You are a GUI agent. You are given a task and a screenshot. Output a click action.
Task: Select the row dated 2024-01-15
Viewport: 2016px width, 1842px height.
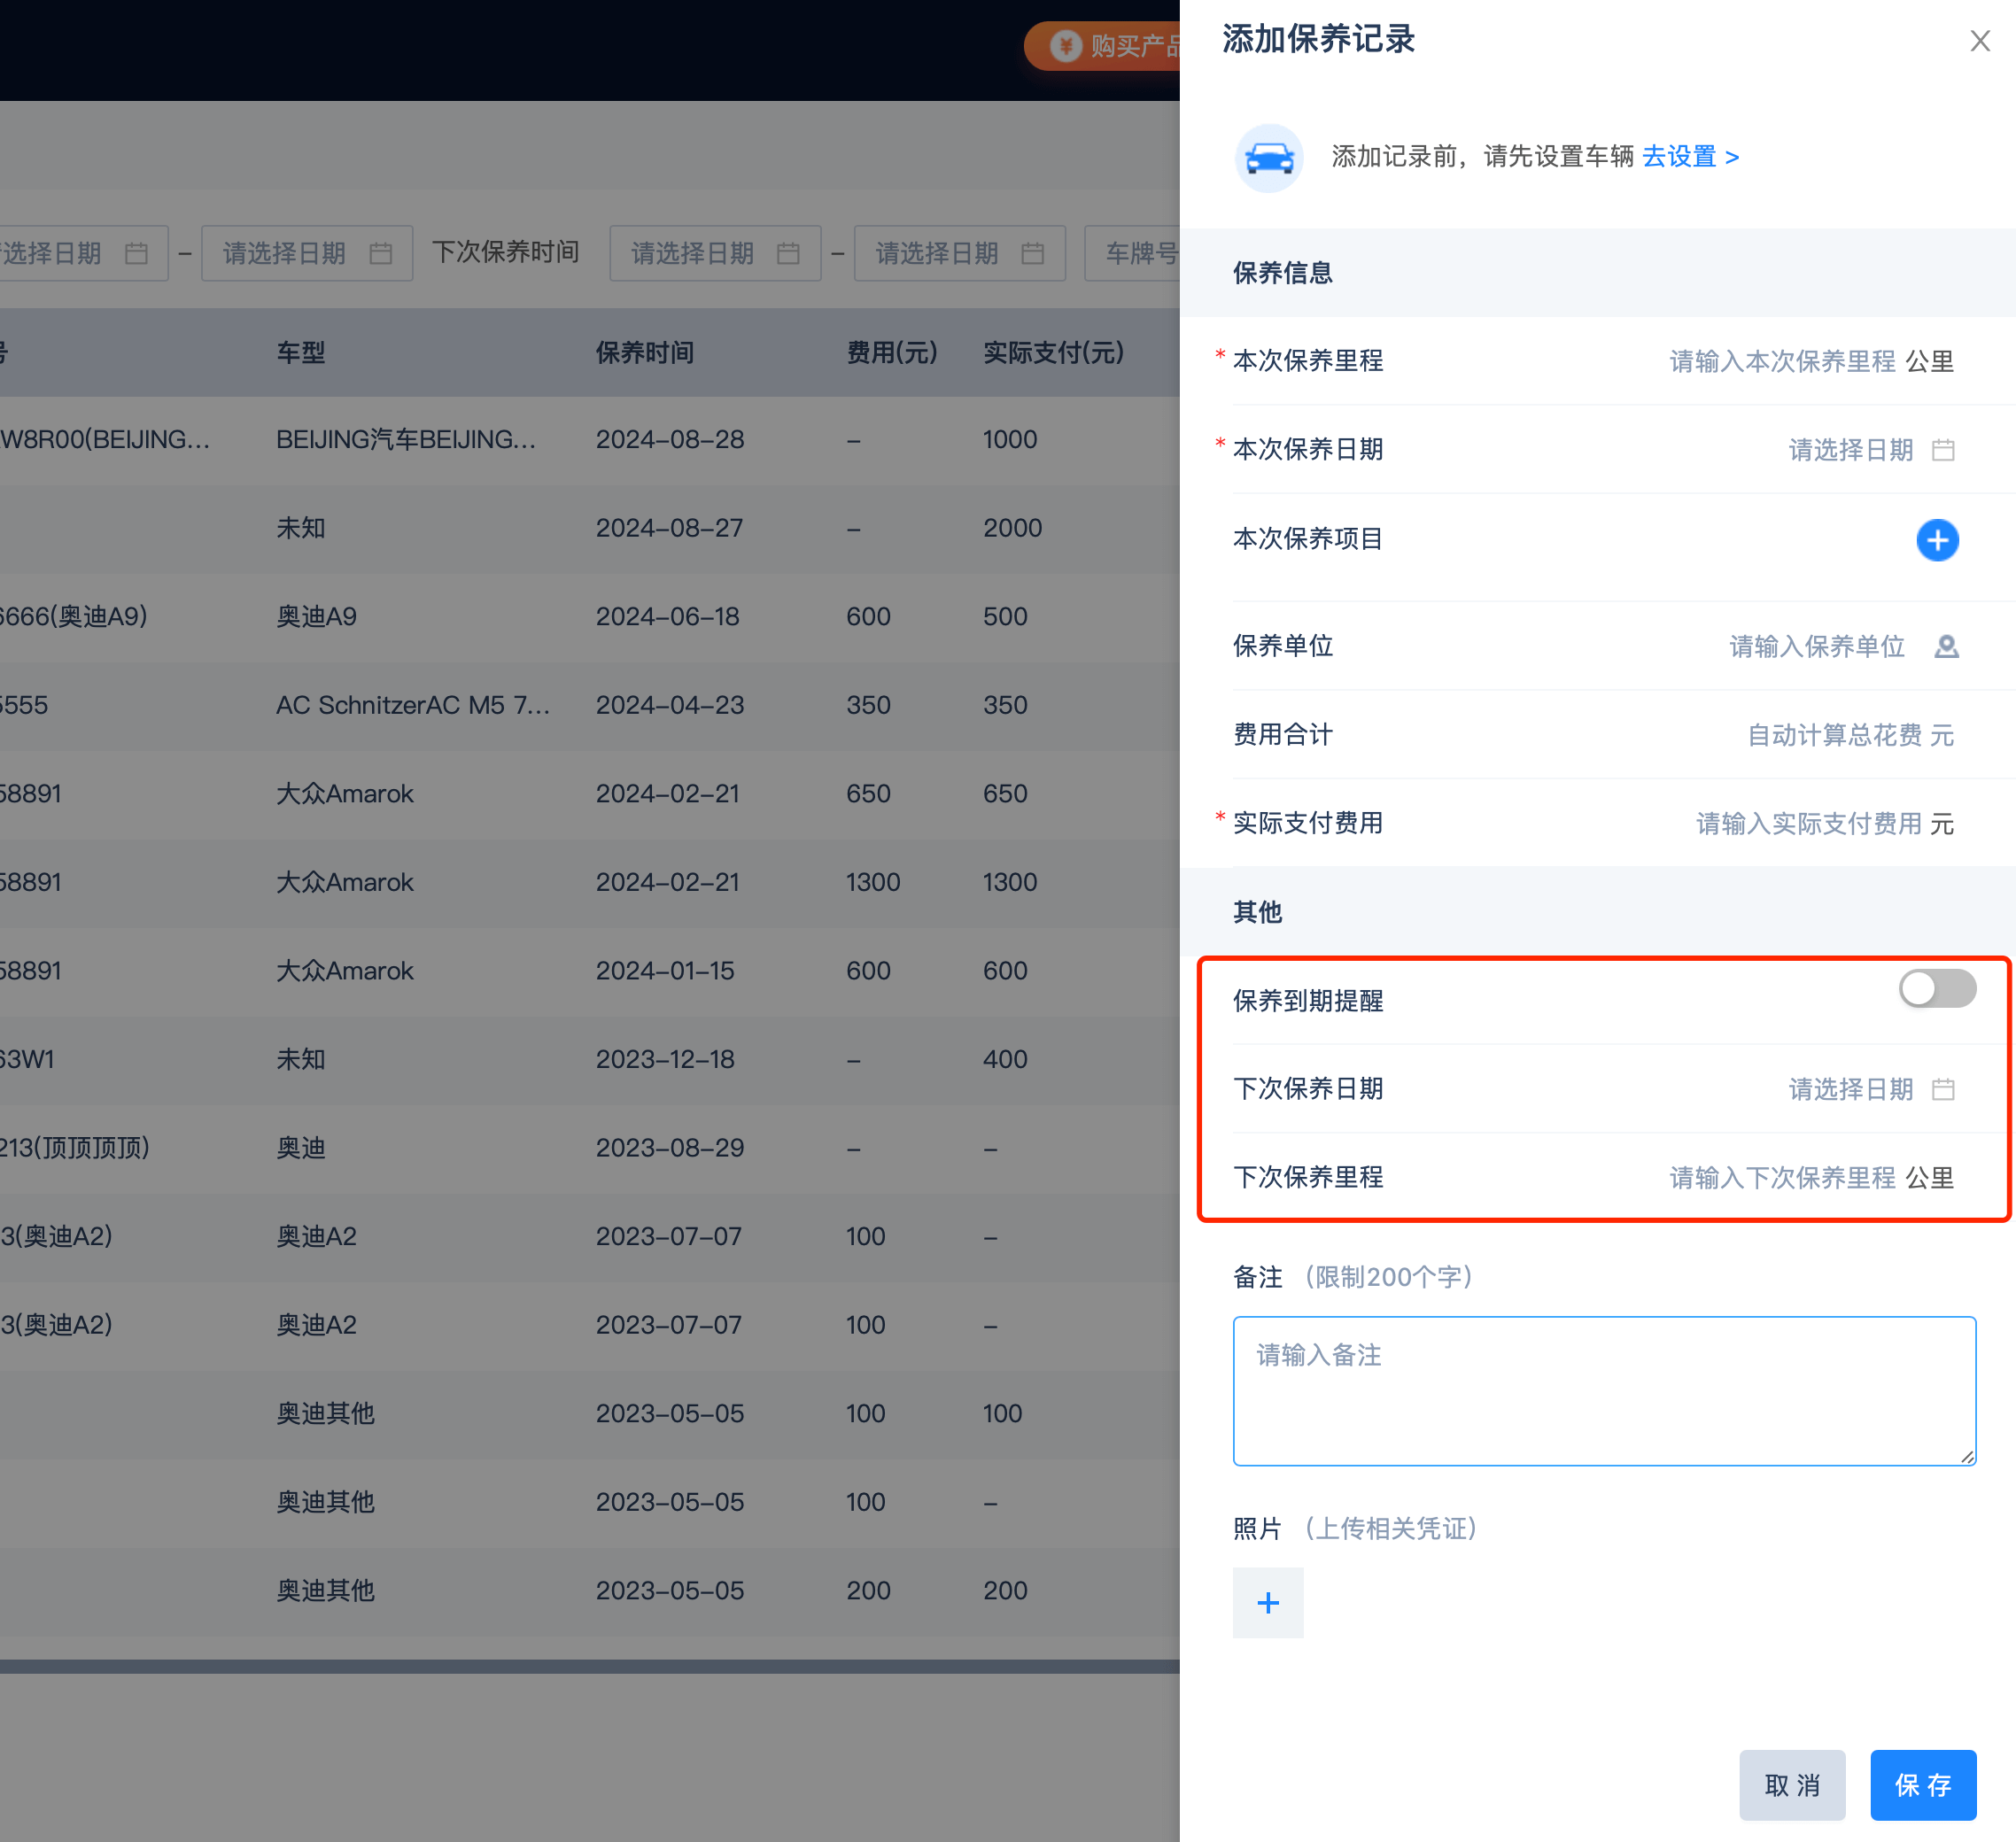click(590, 971)
